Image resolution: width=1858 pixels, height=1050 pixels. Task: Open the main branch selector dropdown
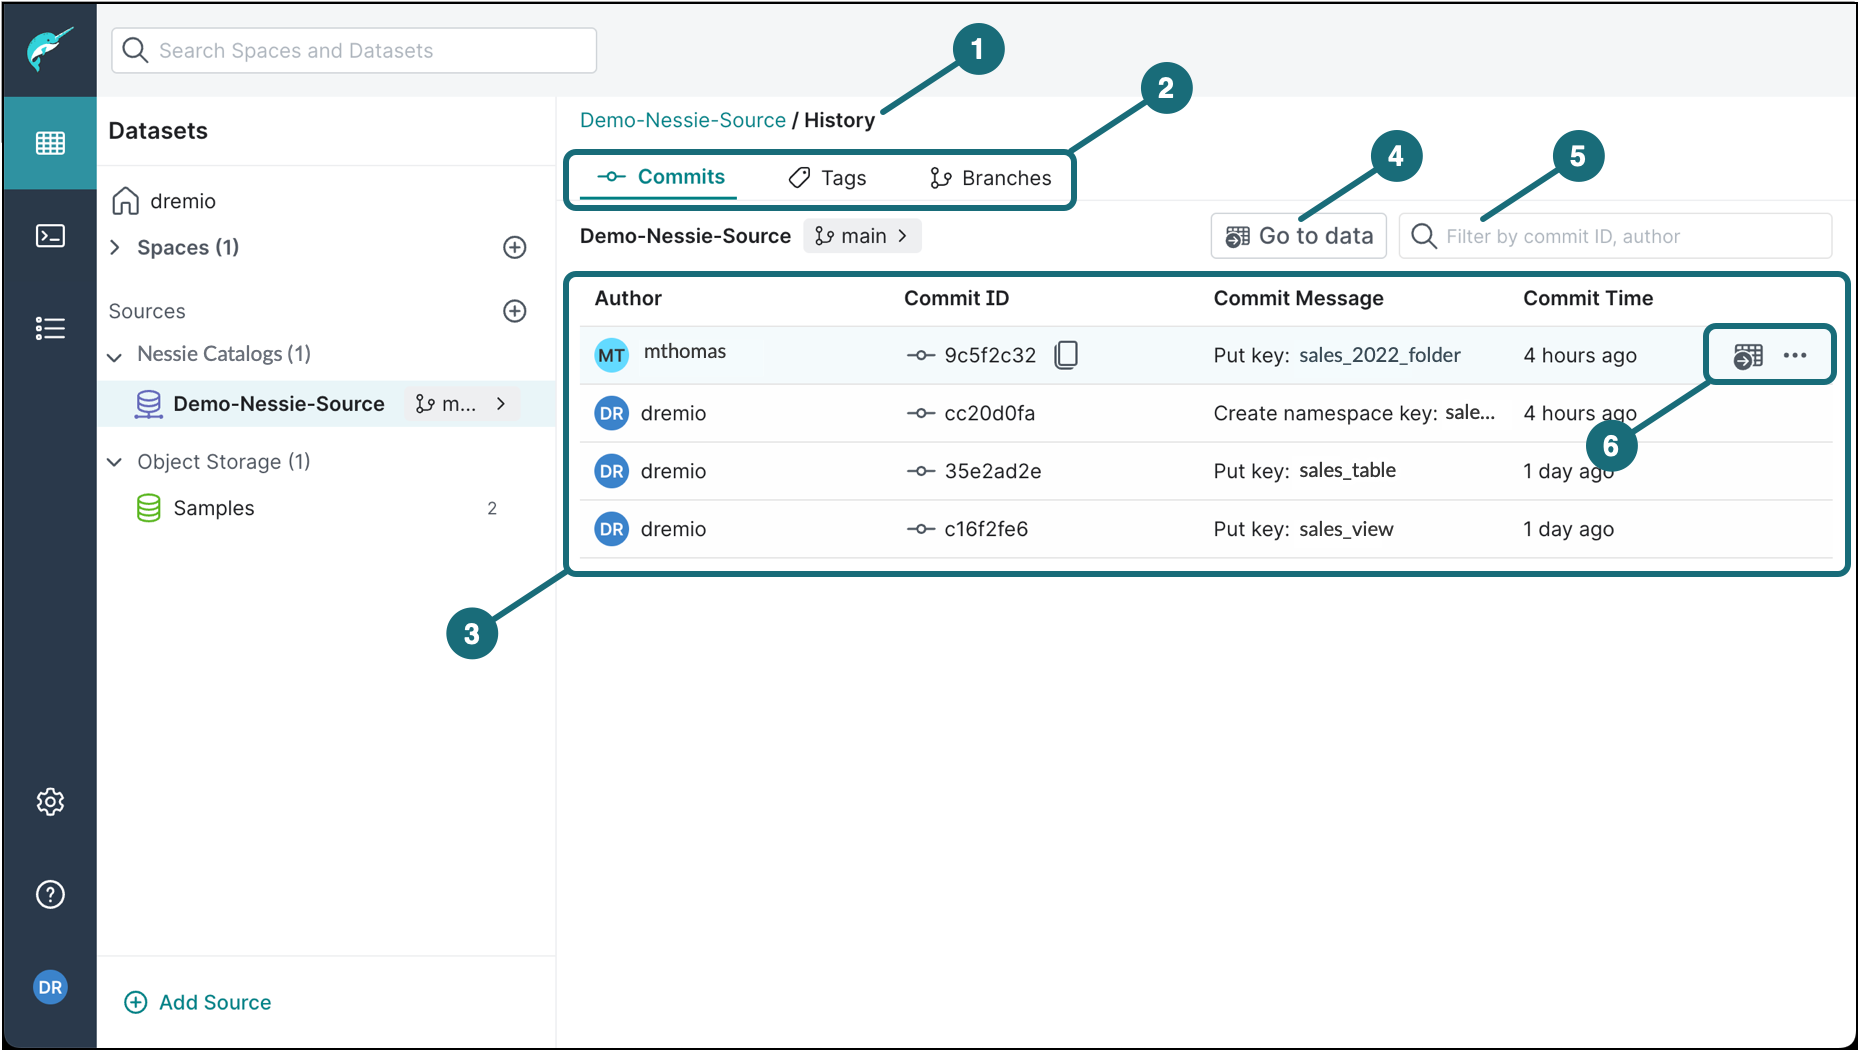coord(862,236)
